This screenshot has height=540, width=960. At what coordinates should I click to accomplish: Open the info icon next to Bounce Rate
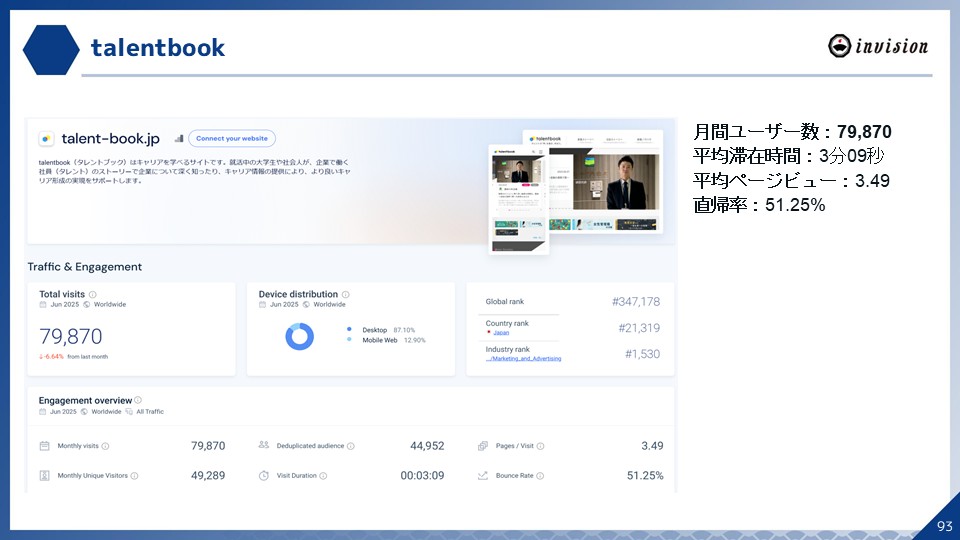point(540,476)
